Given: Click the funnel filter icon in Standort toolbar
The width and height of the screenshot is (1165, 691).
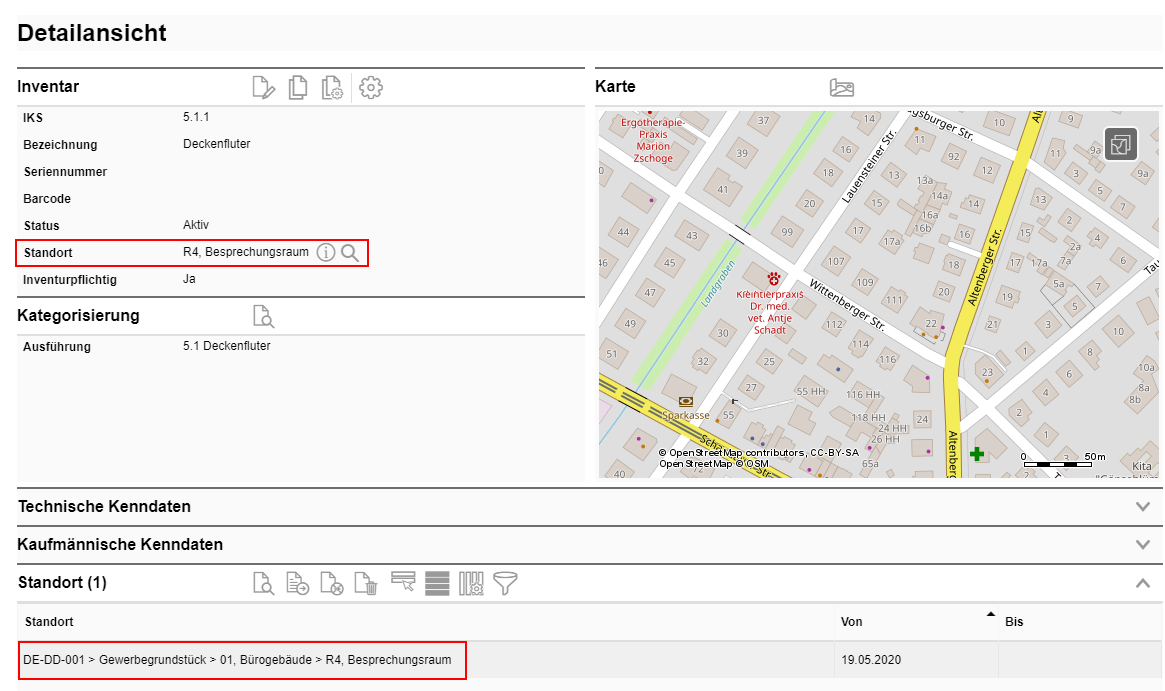Looking at the screenshot, I should (505, 583).
